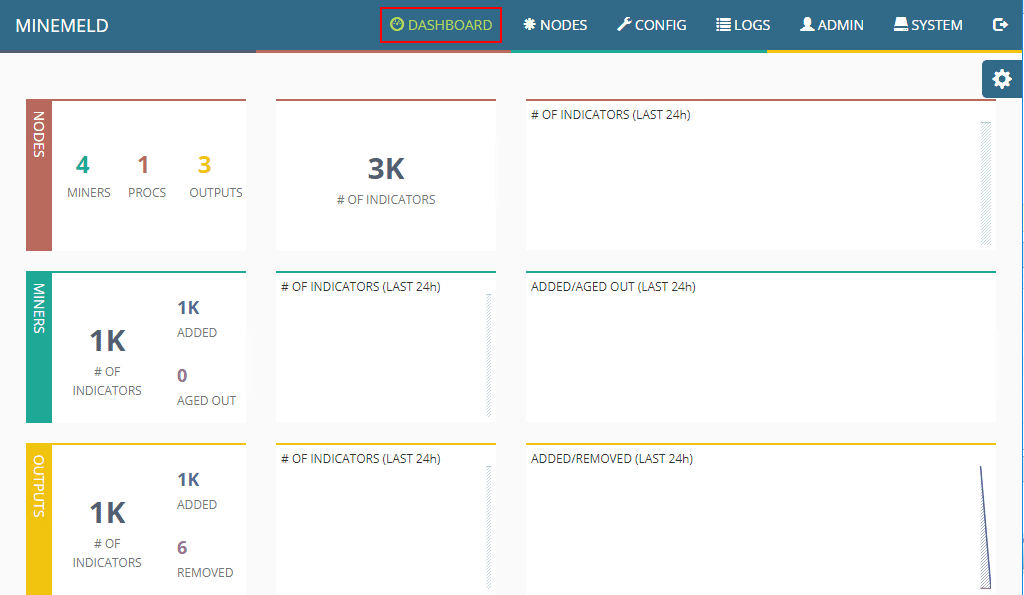Click the MINEMELD logo text
Viewport: 1024px width, 595px height.
pyautogui.click(x=62, y=25)
